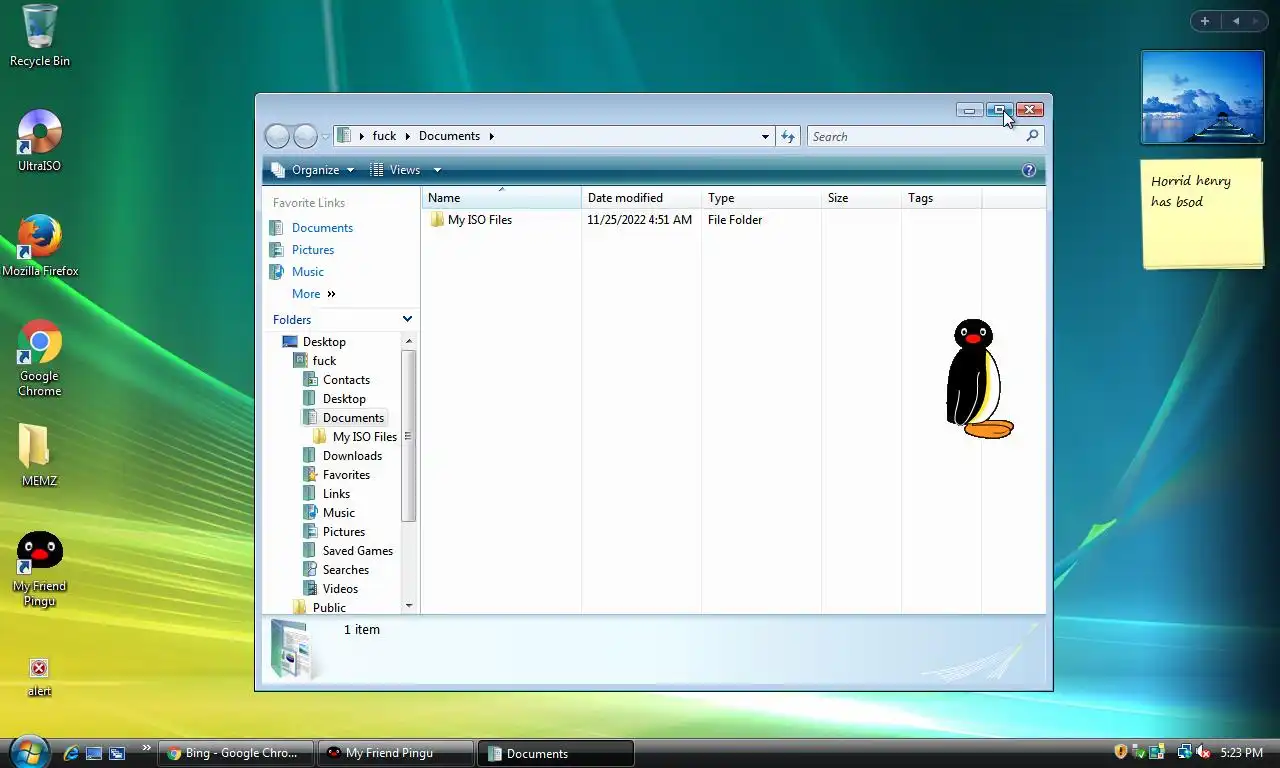This screenshot has height=768, width=1280.
Task: Select the 'fuck' user folder in tree
Action: pos(315,361)
